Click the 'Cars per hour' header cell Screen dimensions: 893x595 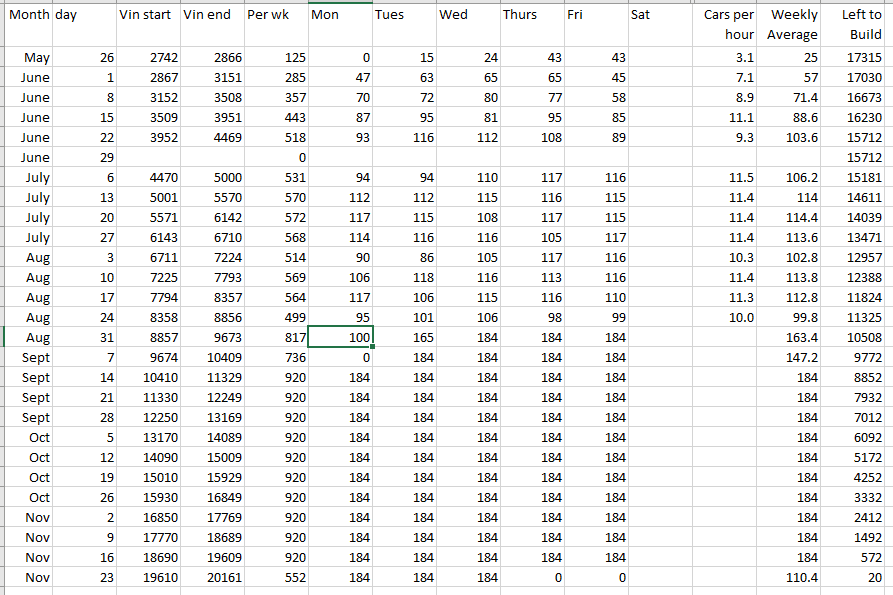click(725, 25)
